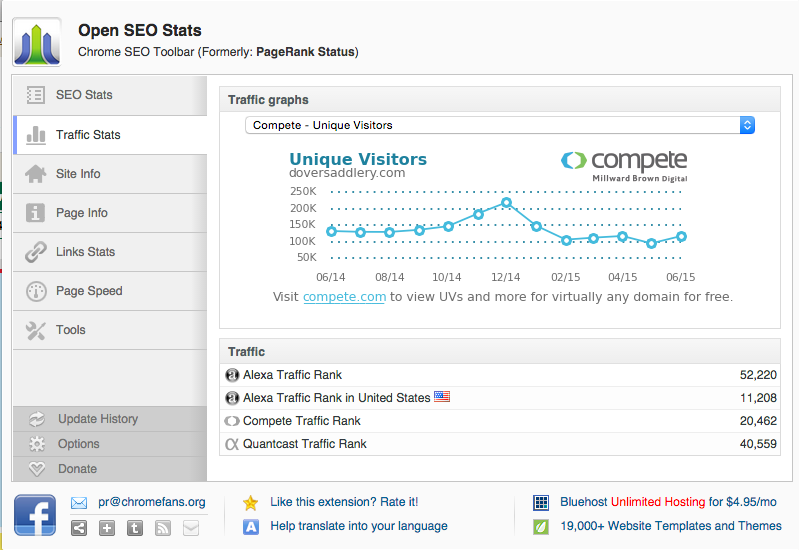
Task: Click the Traffic graphs section header
Action: click(500, 100)
